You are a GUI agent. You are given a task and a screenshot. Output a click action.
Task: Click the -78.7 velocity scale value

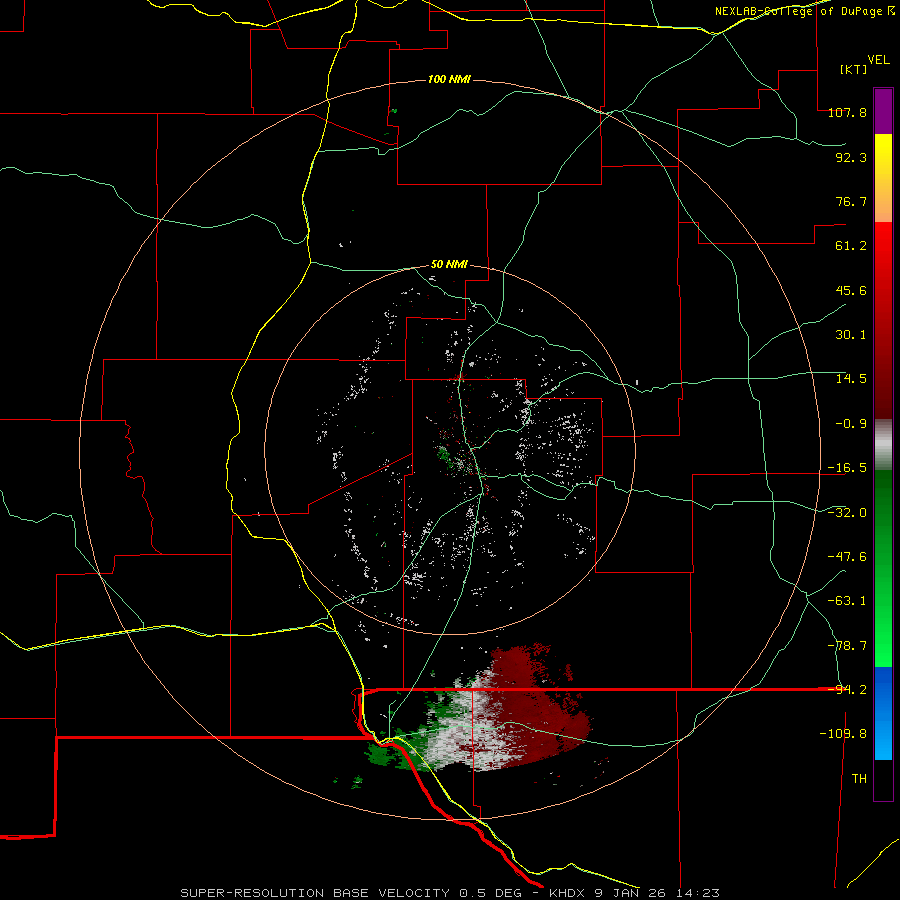pyautogui.click(x=847, y=646)
